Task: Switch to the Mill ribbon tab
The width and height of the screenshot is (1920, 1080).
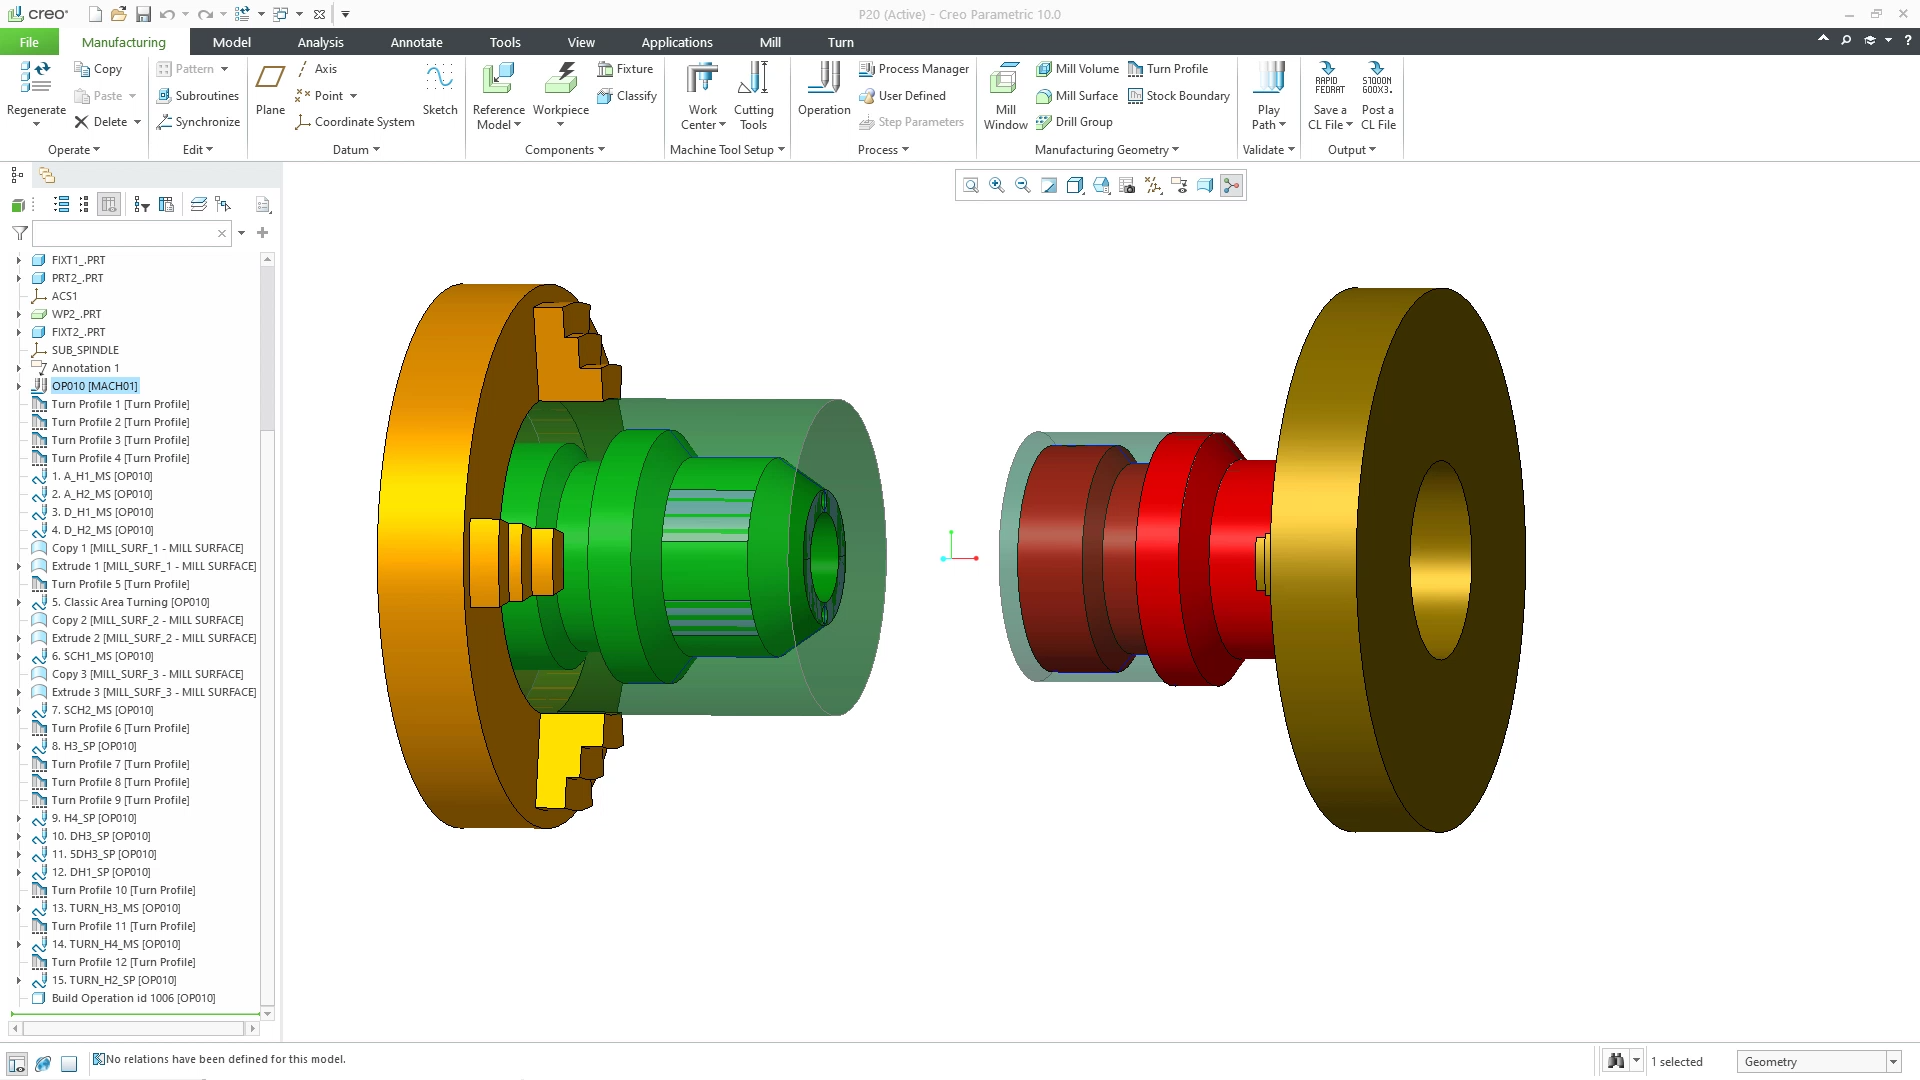Action: [770, 42]
